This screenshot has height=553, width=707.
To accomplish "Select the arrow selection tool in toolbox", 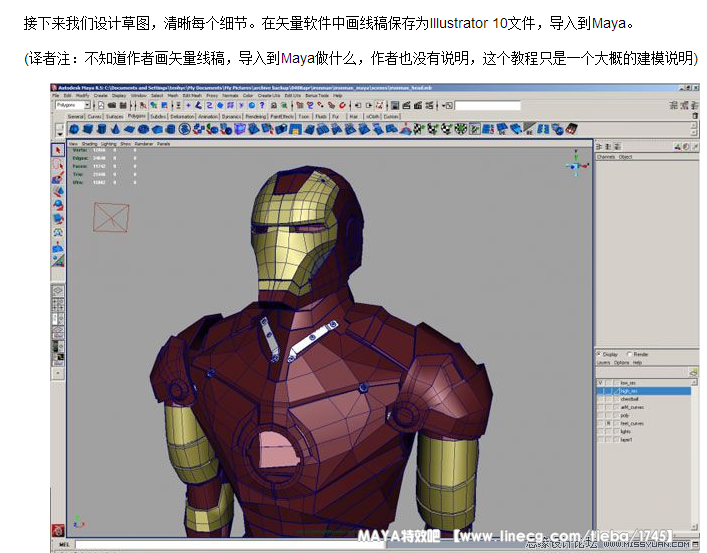I will pyautogui.click(x=58, y=150).
